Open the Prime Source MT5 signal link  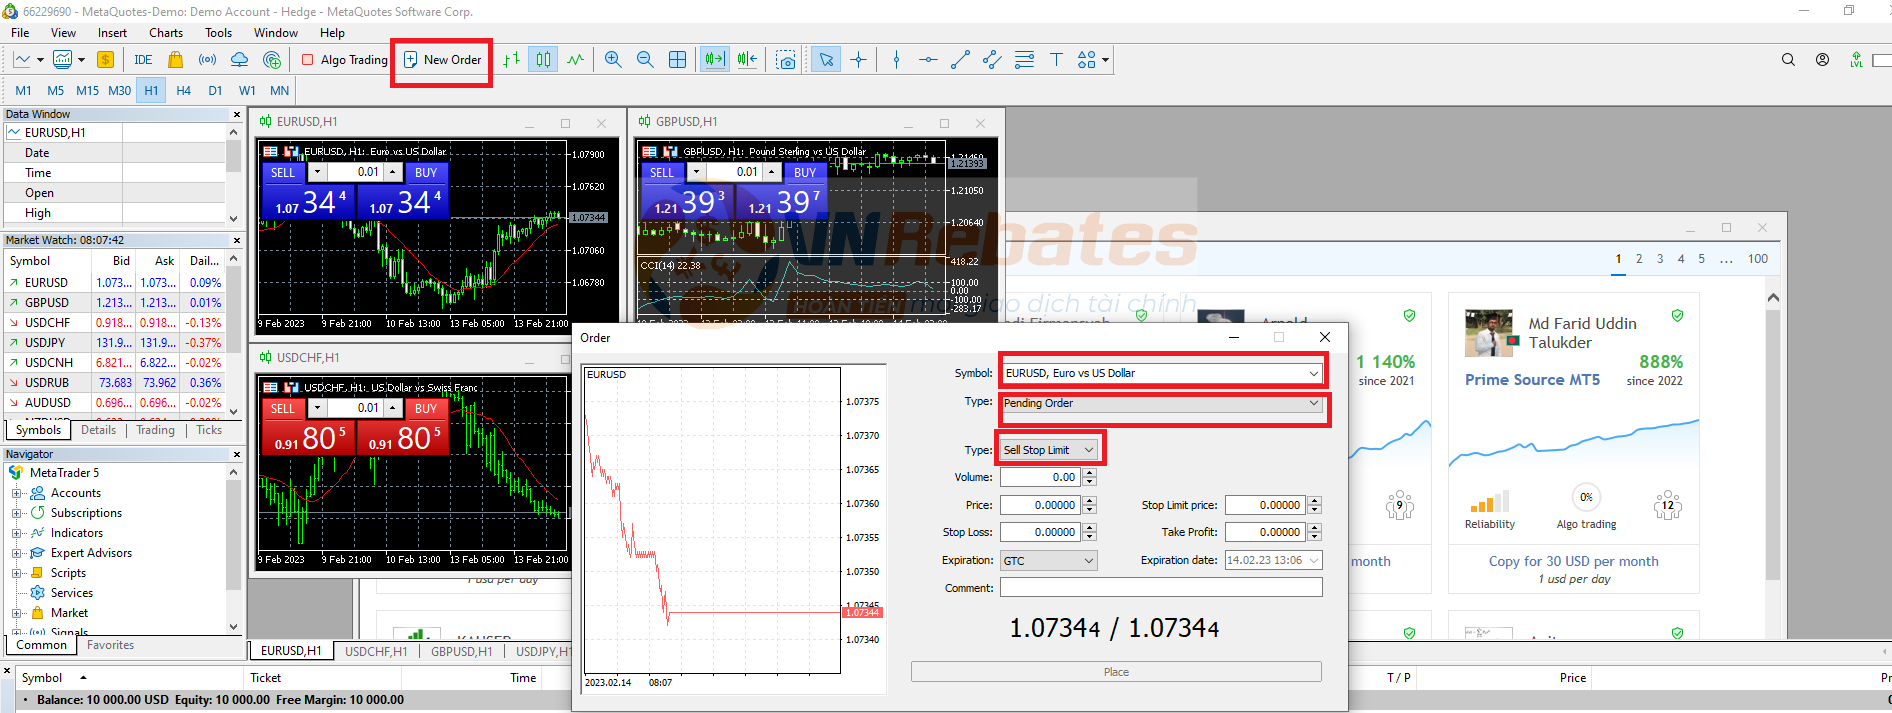tap(1532, 380)
